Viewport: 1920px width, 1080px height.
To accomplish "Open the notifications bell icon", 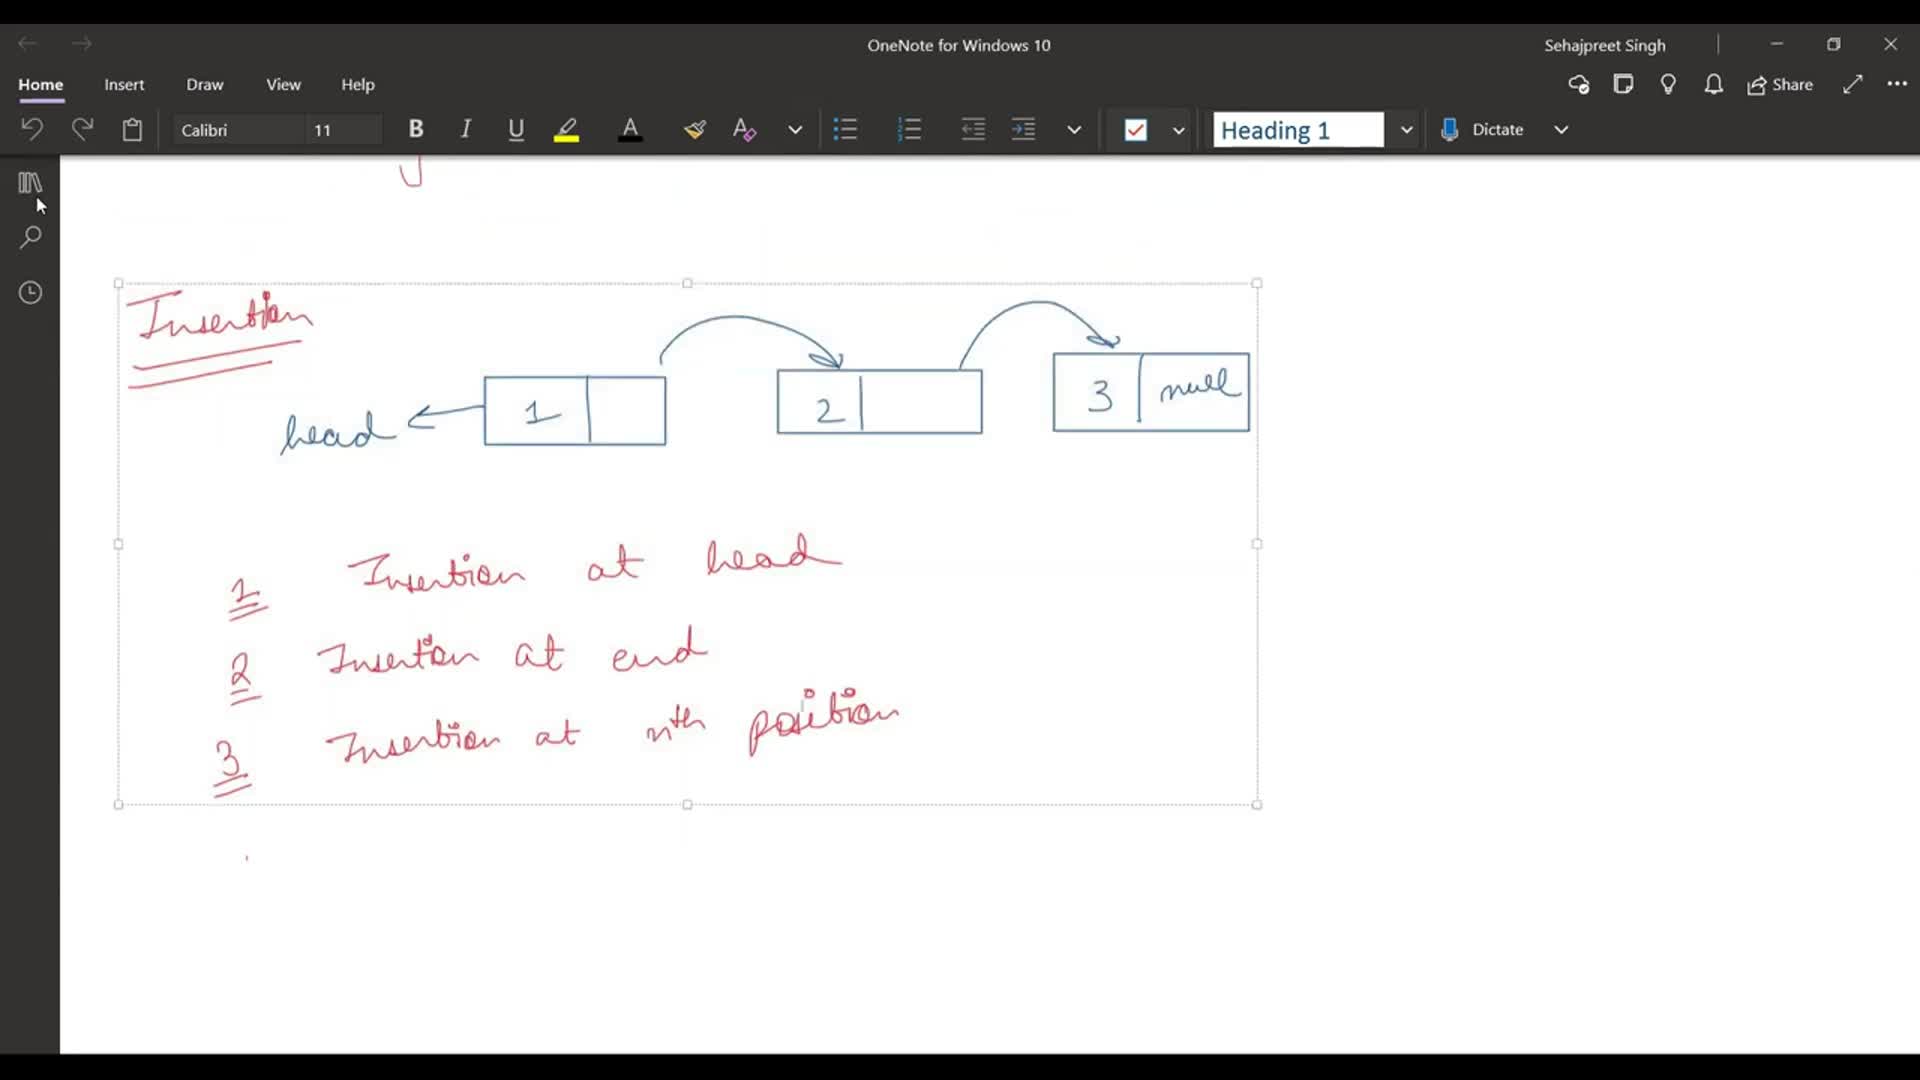I will [x=1713, y=85].
